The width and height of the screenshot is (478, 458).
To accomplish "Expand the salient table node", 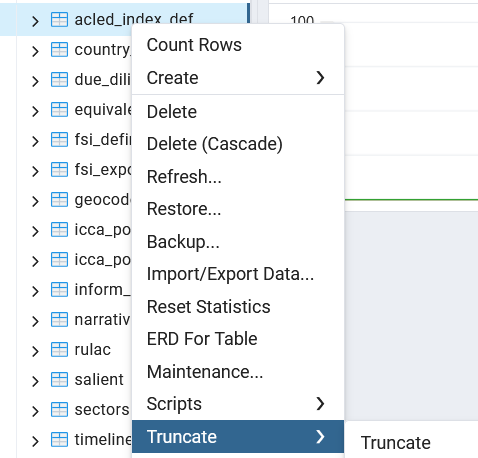I will click(x=35, y=381).
